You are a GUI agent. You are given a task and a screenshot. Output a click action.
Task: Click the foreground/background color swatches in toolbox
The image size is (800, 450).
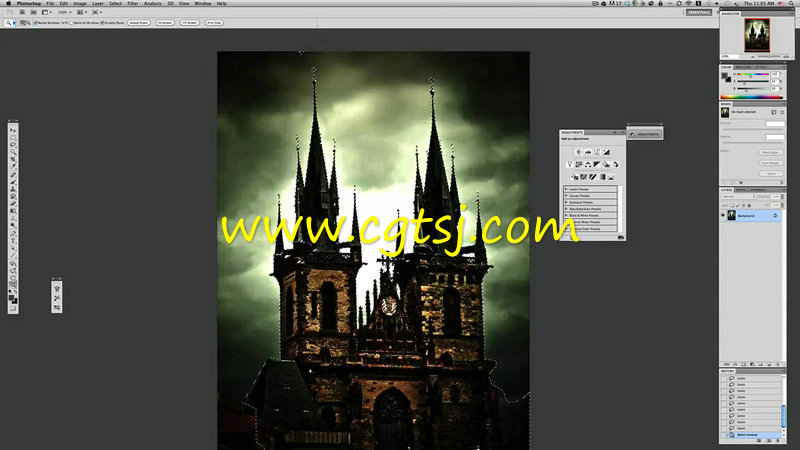pyautogui.click(x=13, y=299)
